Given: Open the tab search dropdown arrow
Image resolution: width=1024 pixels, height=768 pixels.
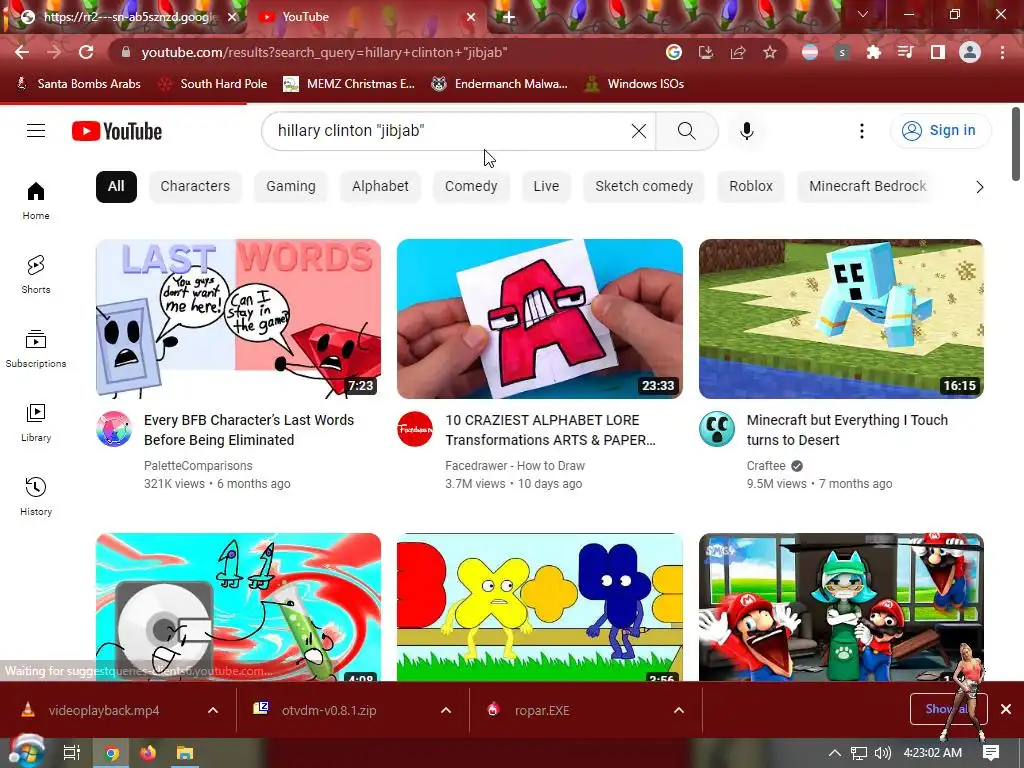Looking at the screenshot, I should point(863,14).
